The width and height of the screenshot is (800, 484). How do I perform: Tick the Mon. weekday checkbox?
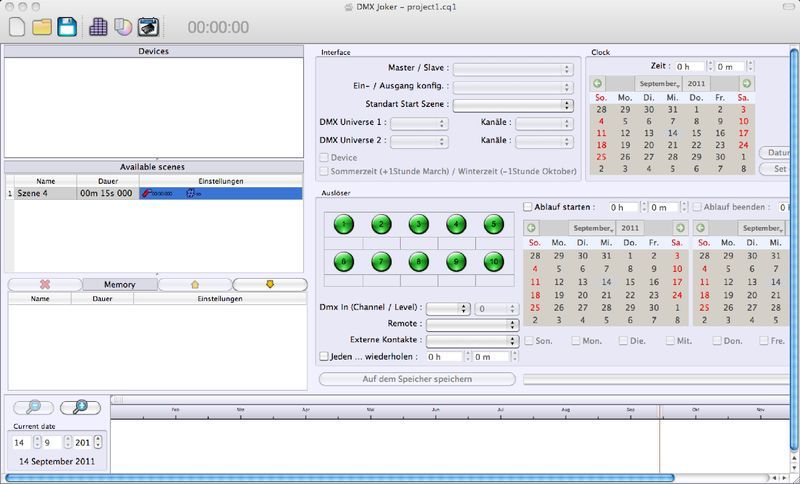pyautogui.click(x=576, y=341)
